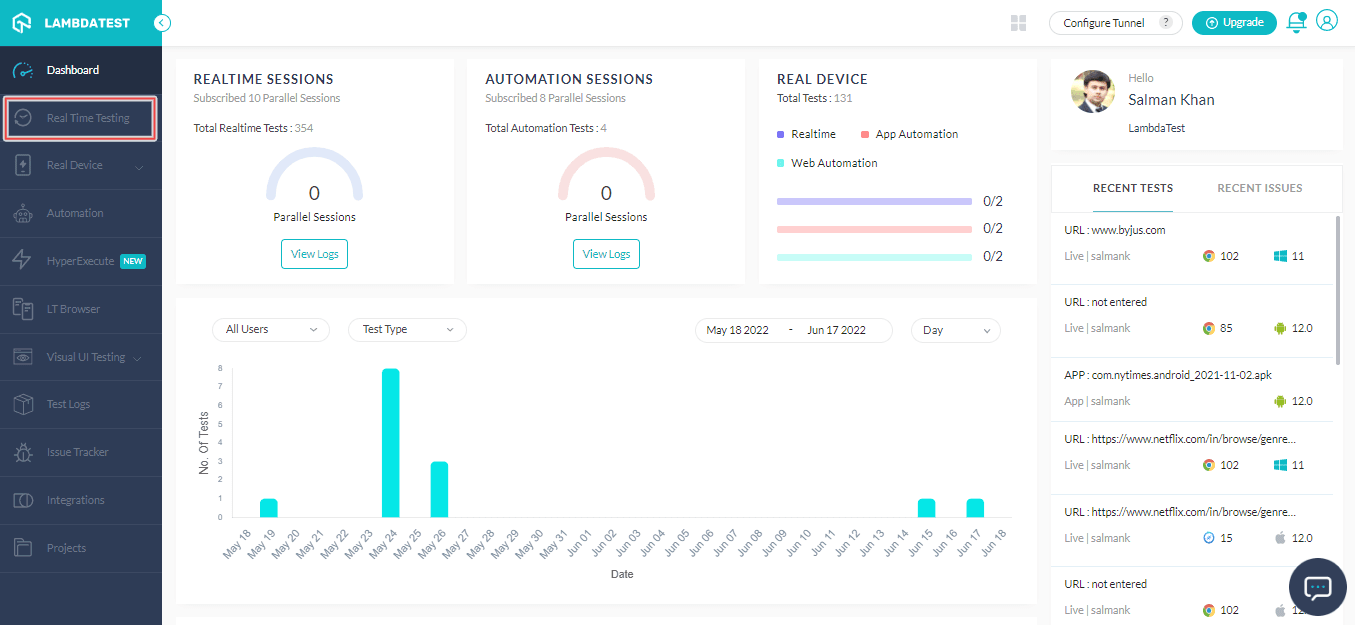Toggle the App Automation legend series
The width and height of the screenshot is (1355, 625).
click(915, 134)
